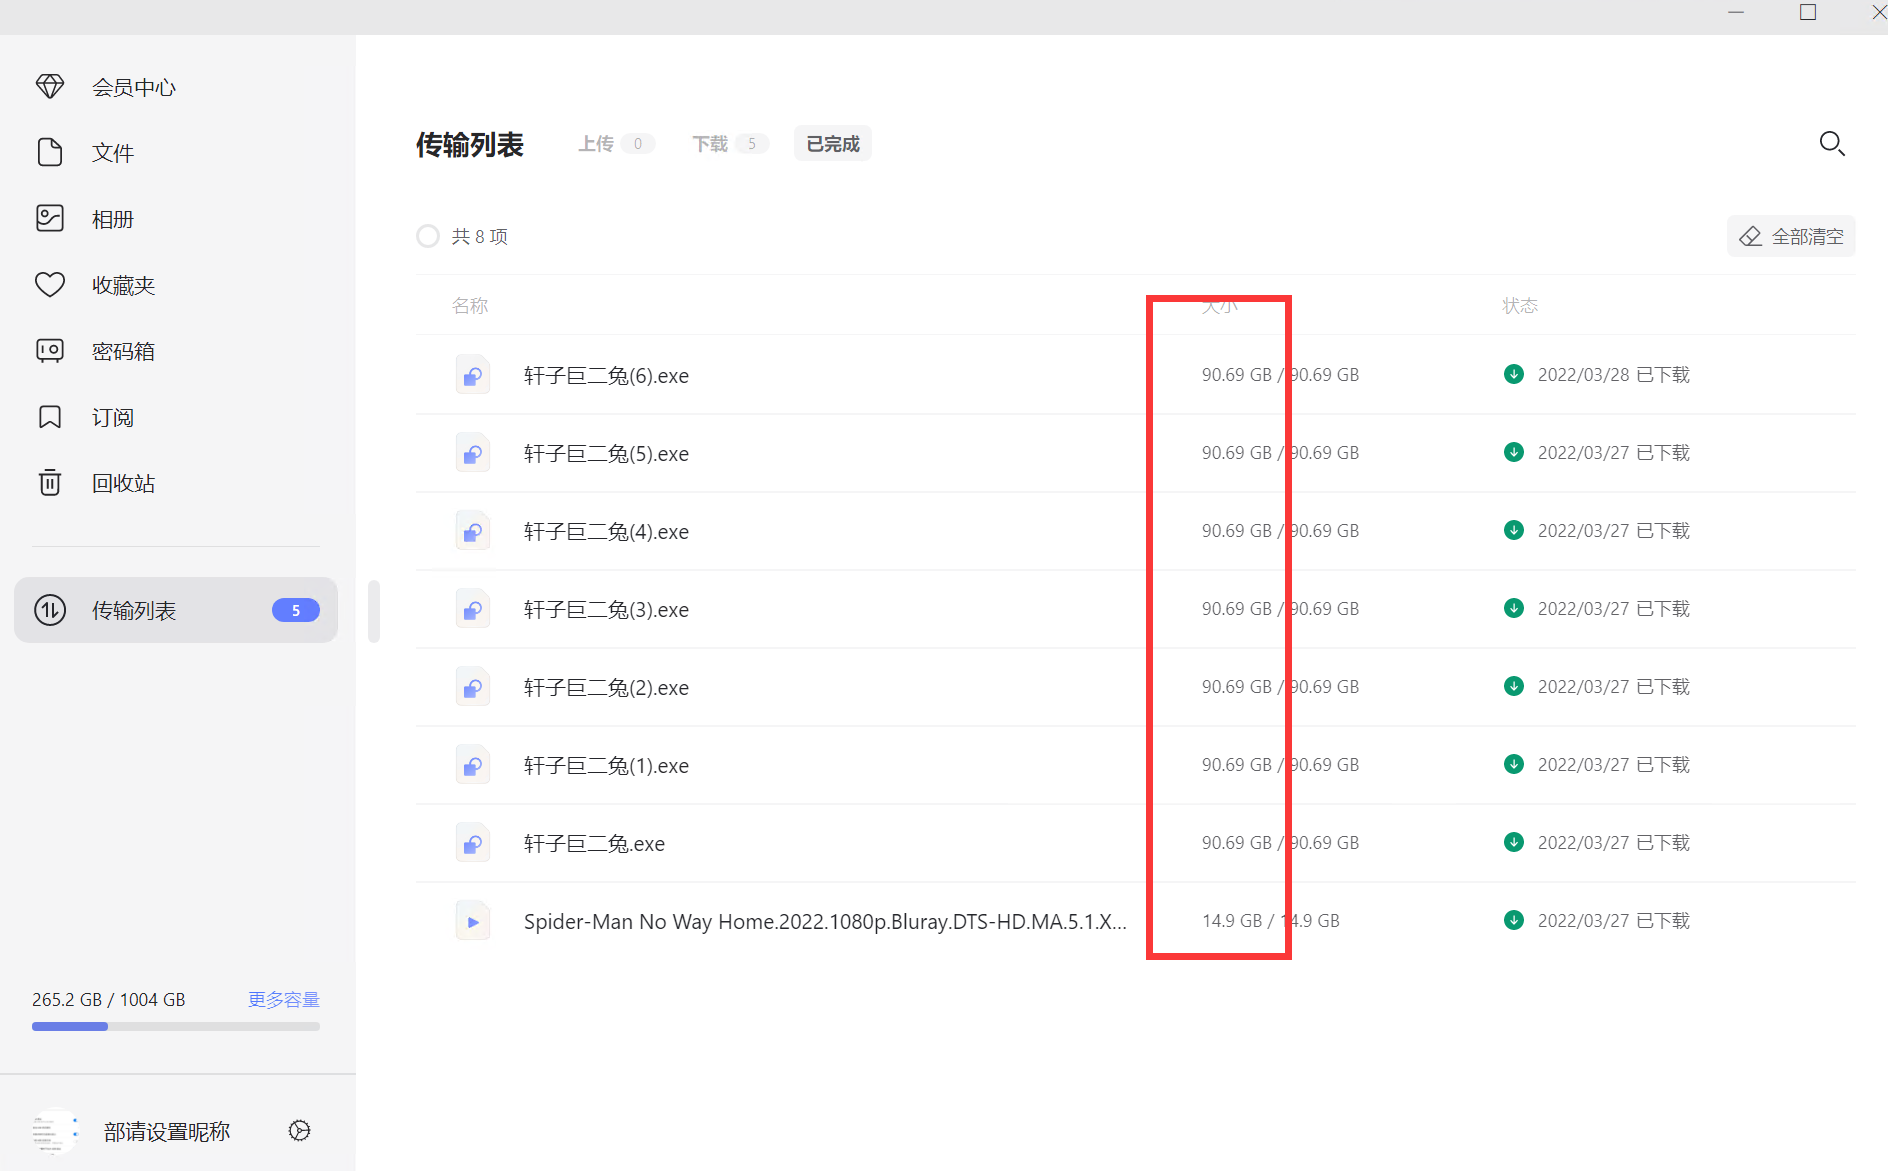Click the 文件 file icon in sidebar
The width and height of the screenshot is (1888, 1171).
click(x=50, y=153)
